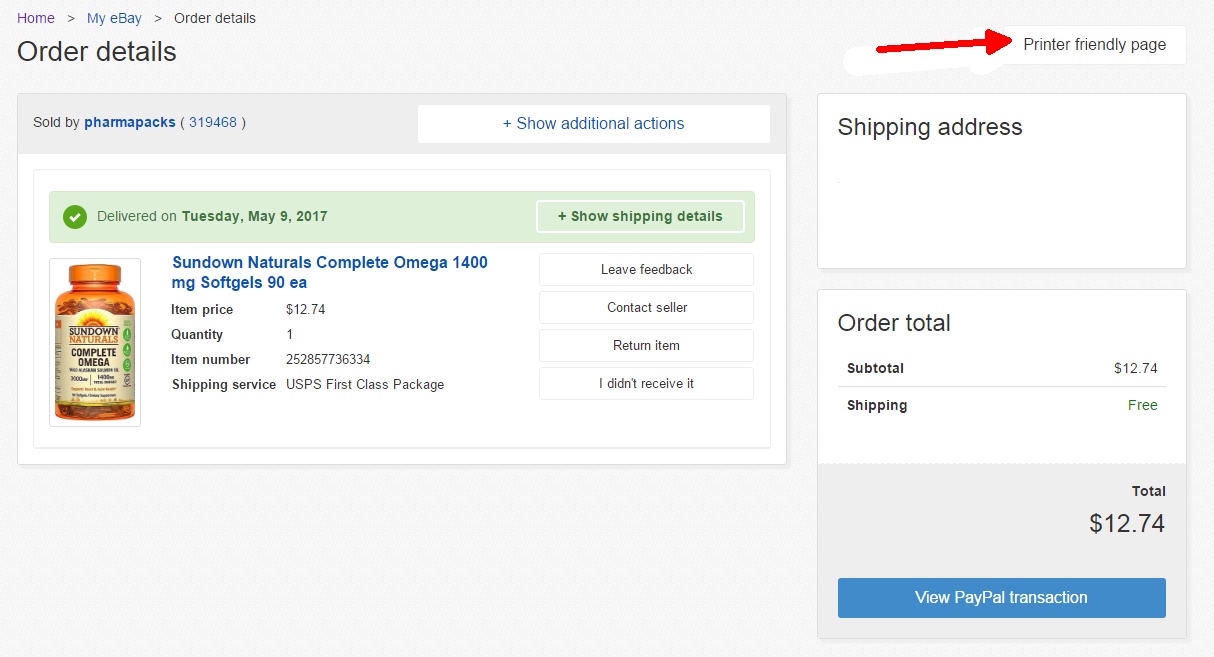Click the Shipping address heading

point(930,127)
